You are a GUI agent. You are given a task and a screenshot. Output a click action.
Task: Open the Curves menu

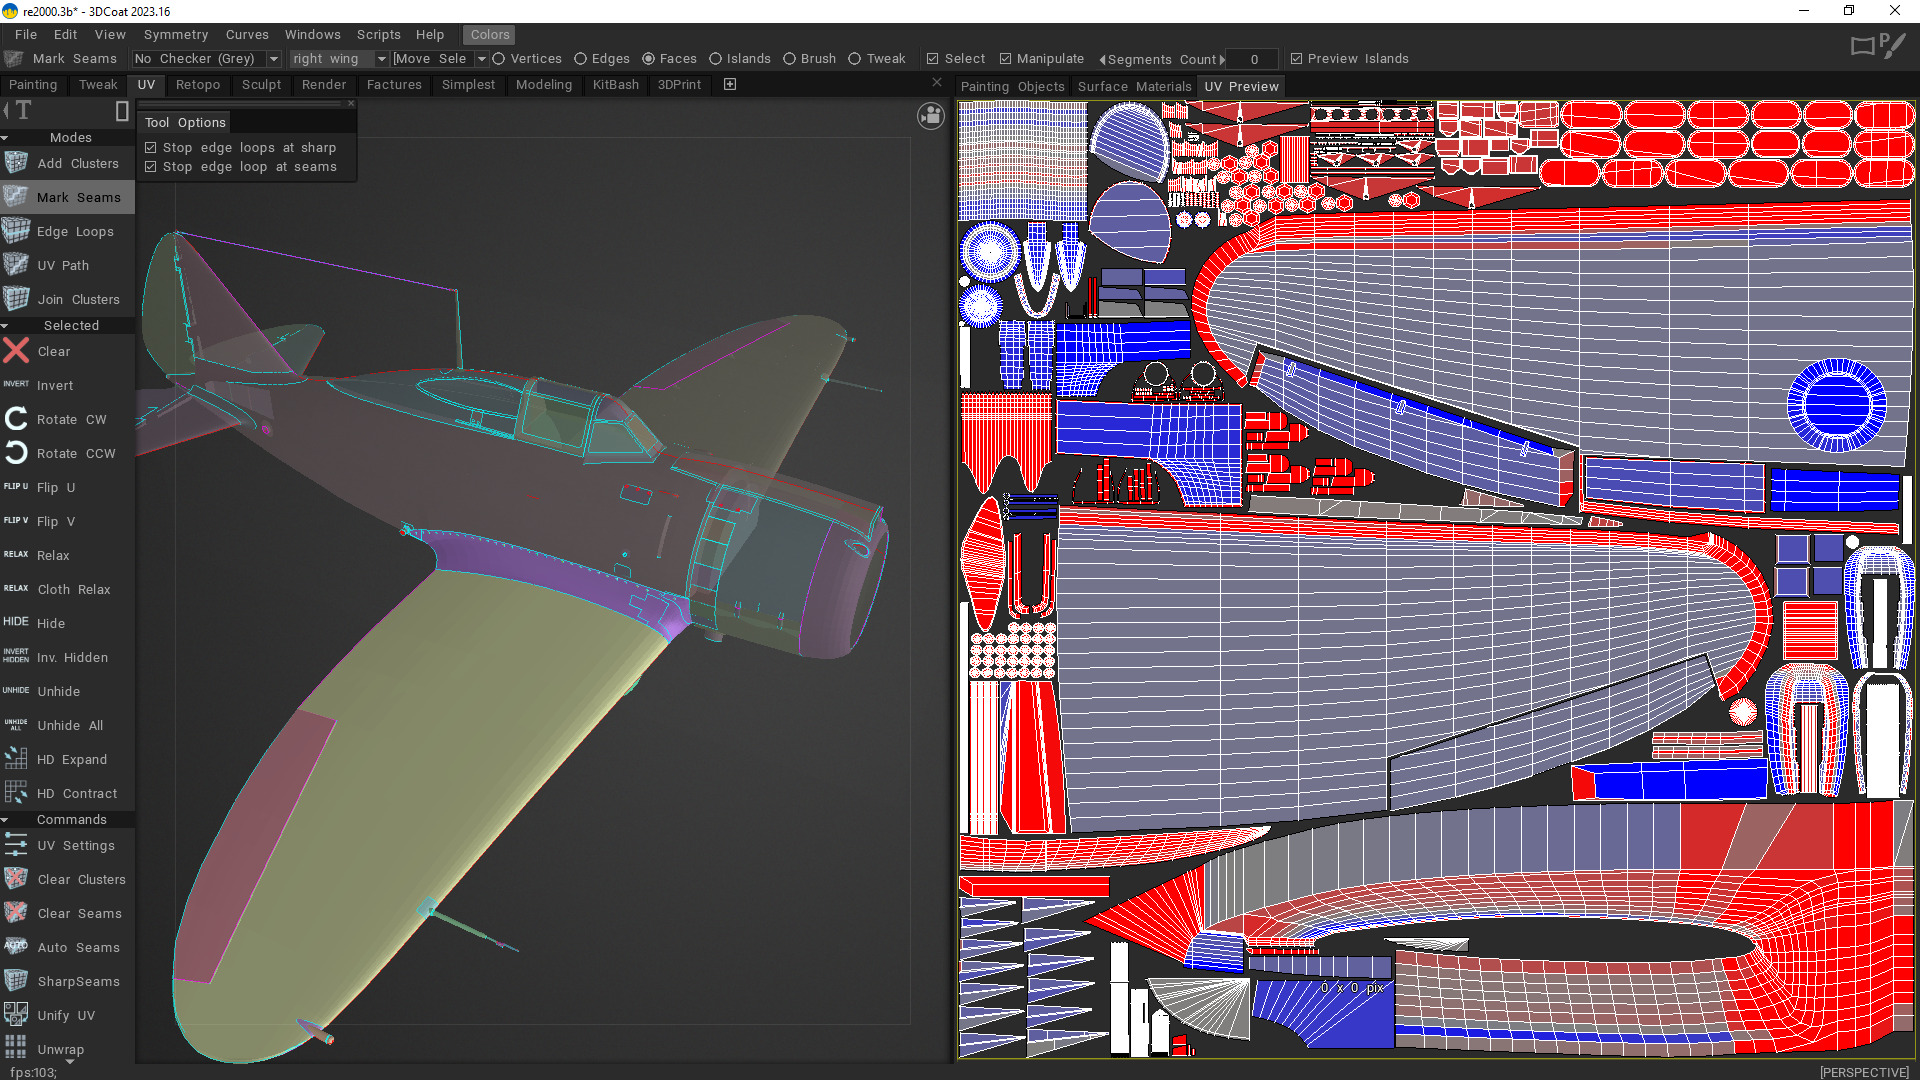click(x=247, y=34)
